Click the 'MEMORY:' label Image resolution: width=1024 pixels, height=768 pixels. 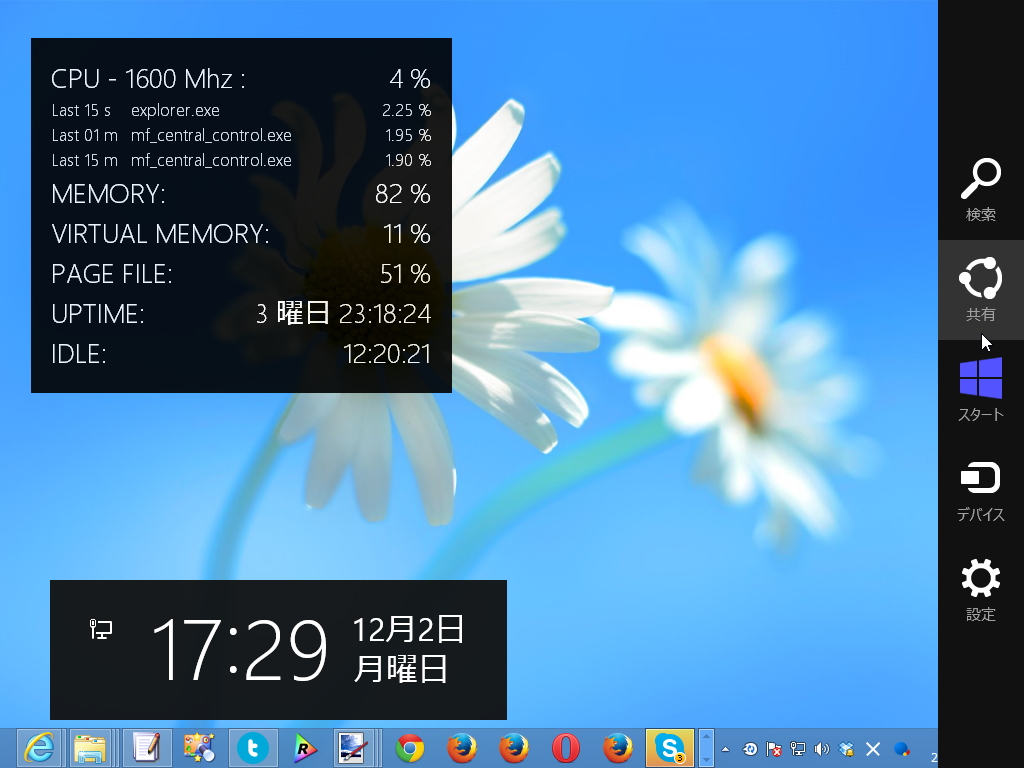pos(108,194)
